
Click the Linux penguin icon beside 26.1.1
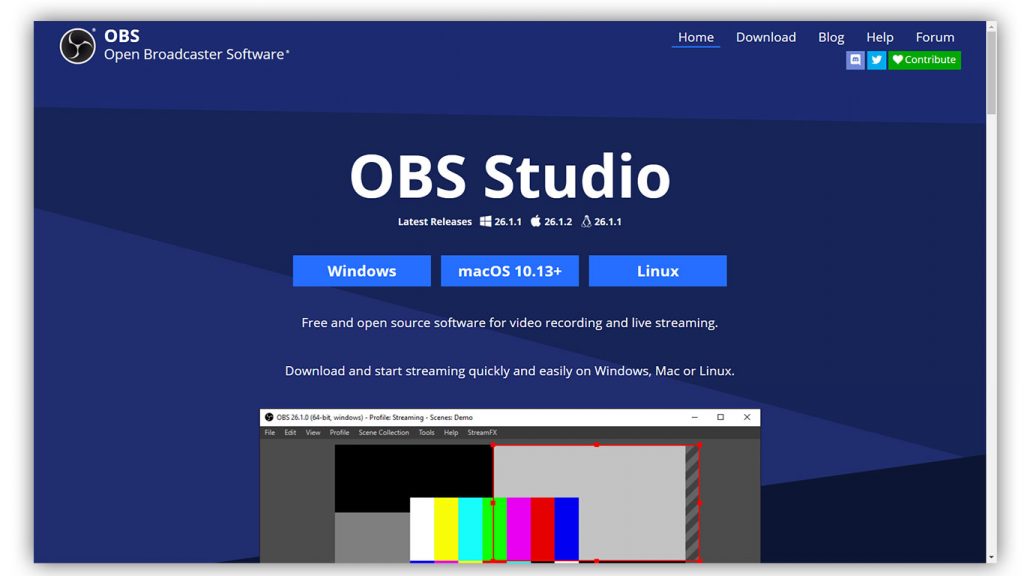pos(586,221)
